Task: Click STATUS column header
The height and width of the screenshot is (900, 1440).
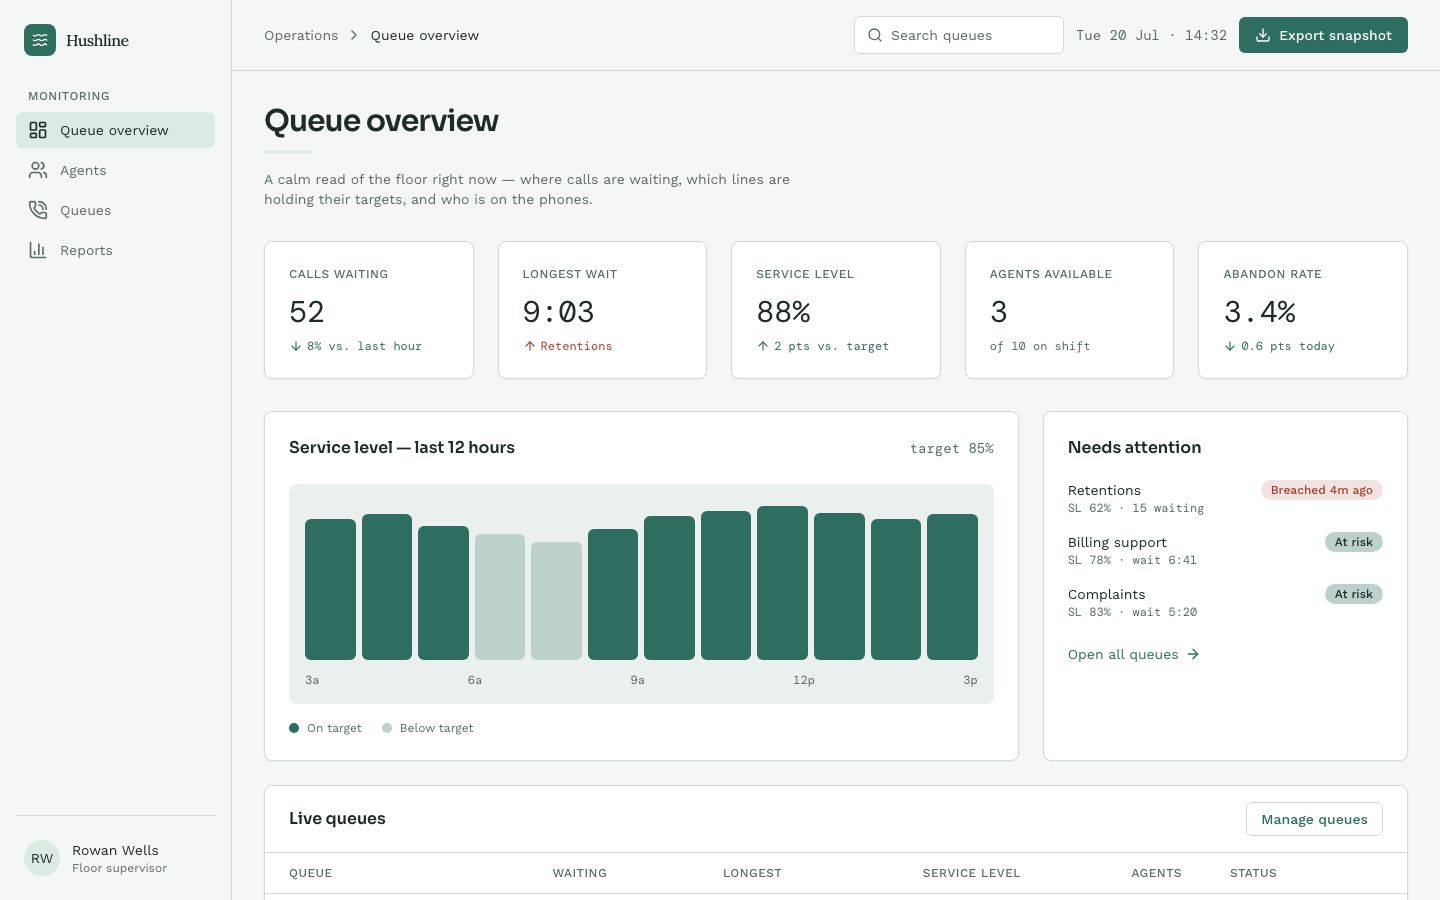Action: pos(1253,873)
